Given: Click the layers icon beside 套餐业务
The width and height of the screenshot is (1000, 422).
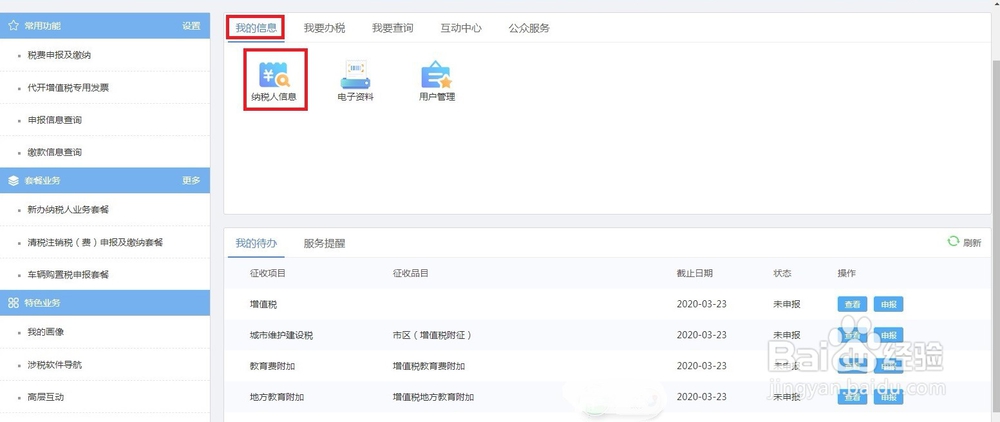Looking at the screenshot, I should click(x=13, y=180).
